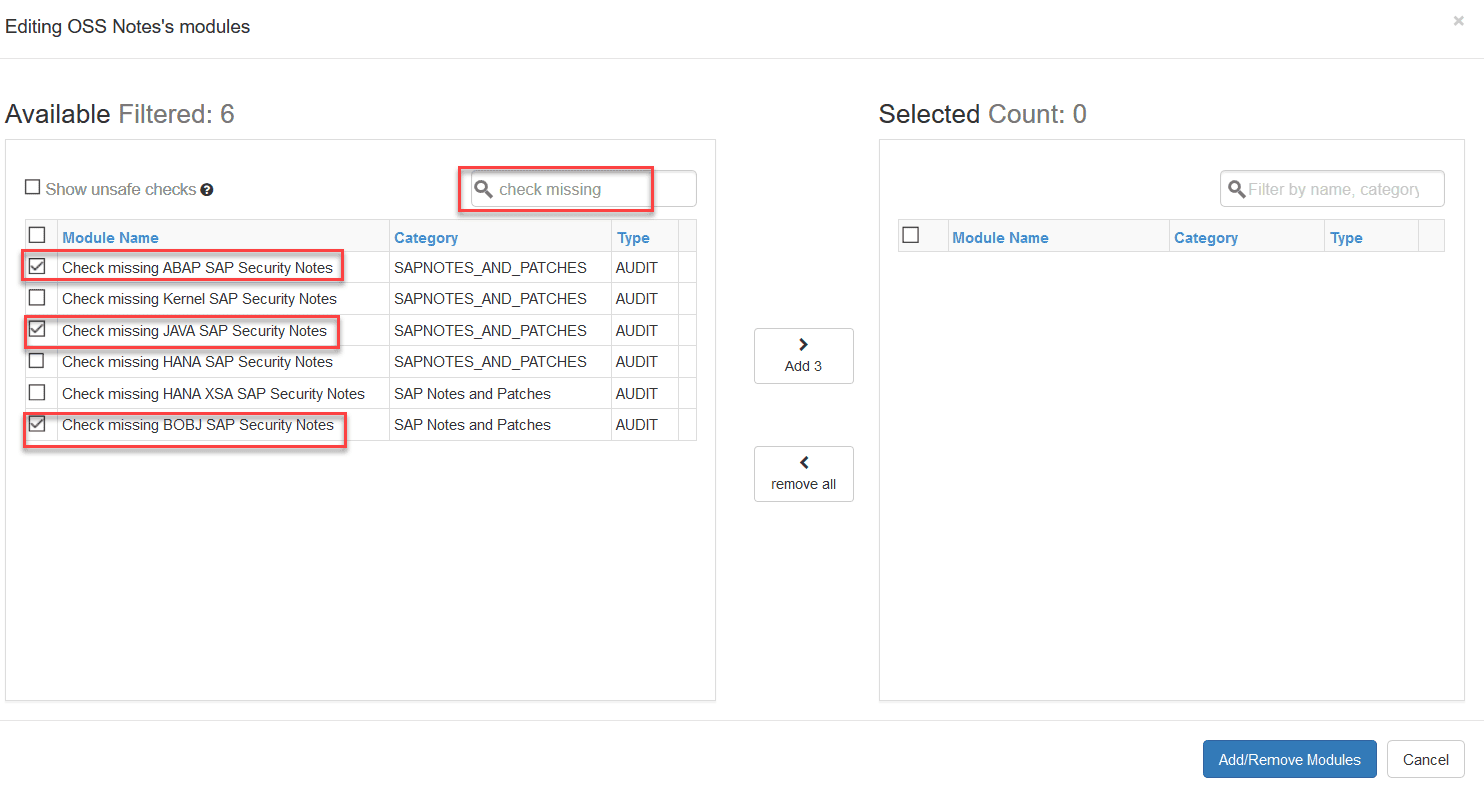
Task: Toggle select-all checkbox in Selected table header
Action: 911,236
